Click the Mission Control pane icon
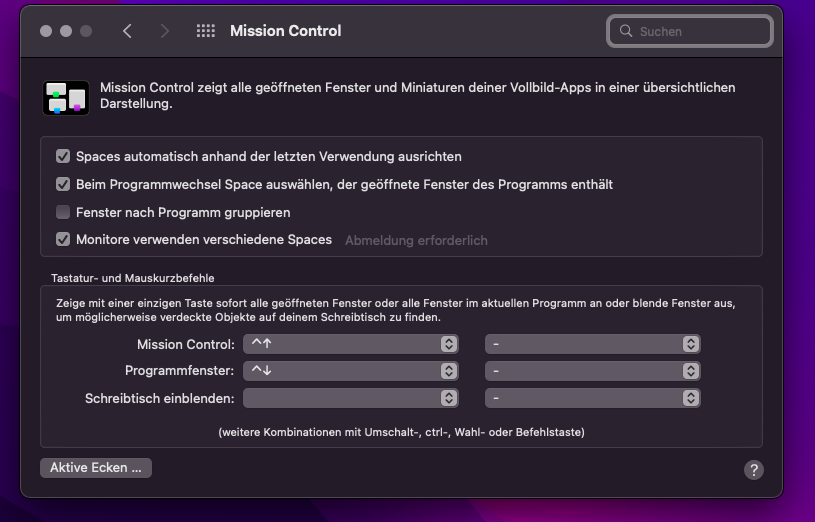 point(66,96)
